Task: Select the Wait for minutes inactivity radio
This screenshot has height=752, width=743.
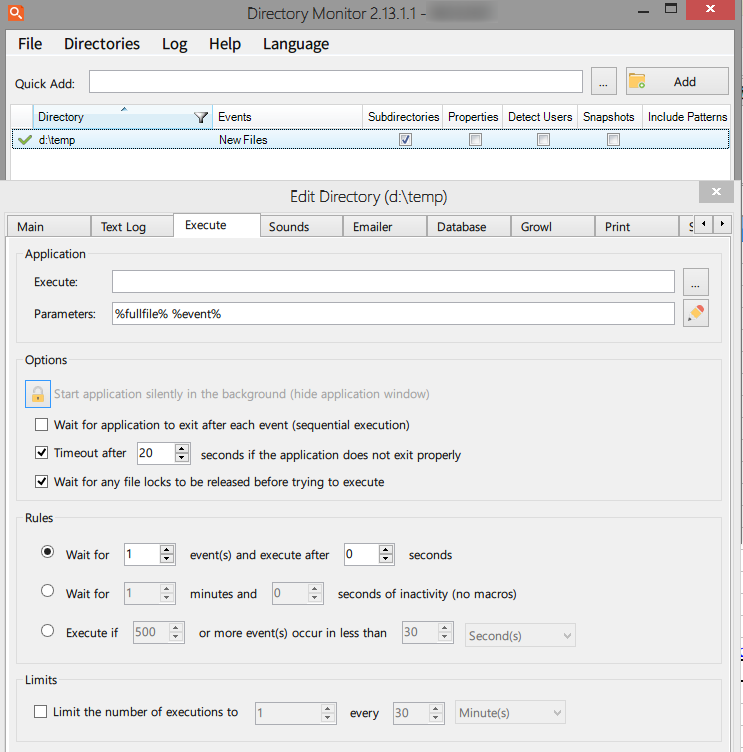Action: point(47,591)
